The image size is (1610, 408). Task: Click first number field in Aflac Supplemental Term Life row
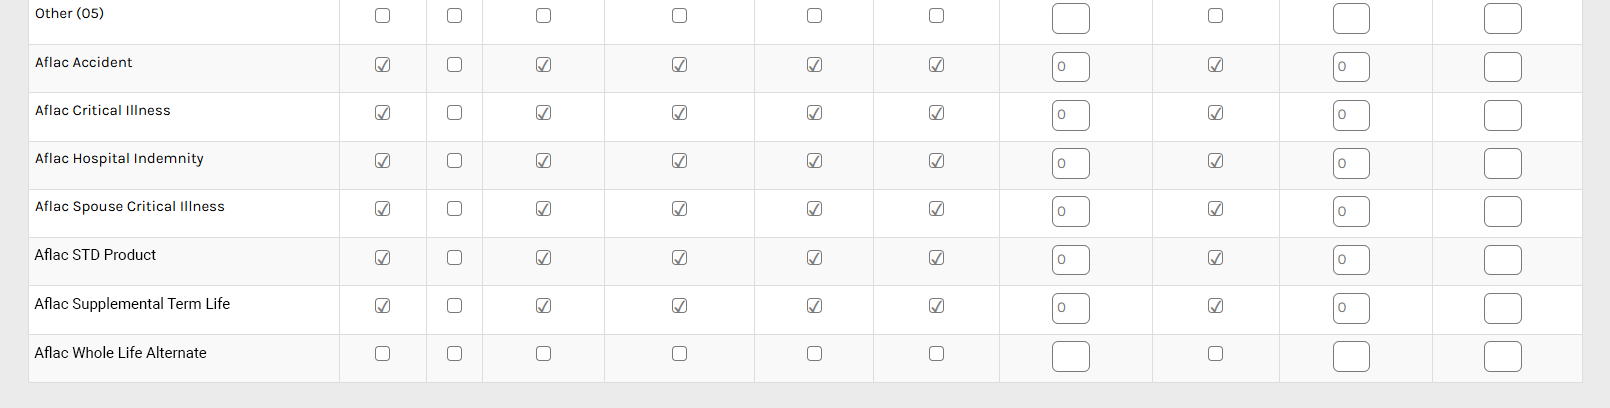point(1070,308)
